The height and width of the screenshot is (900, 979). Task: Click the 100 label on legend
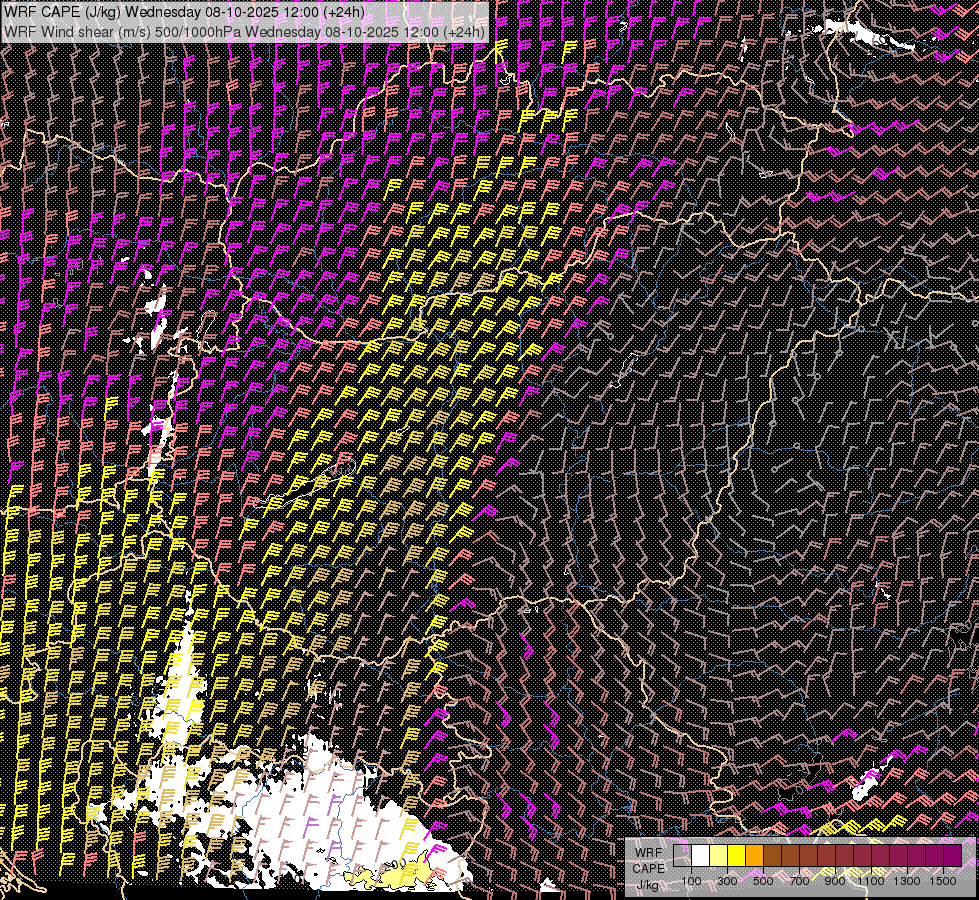691,881
